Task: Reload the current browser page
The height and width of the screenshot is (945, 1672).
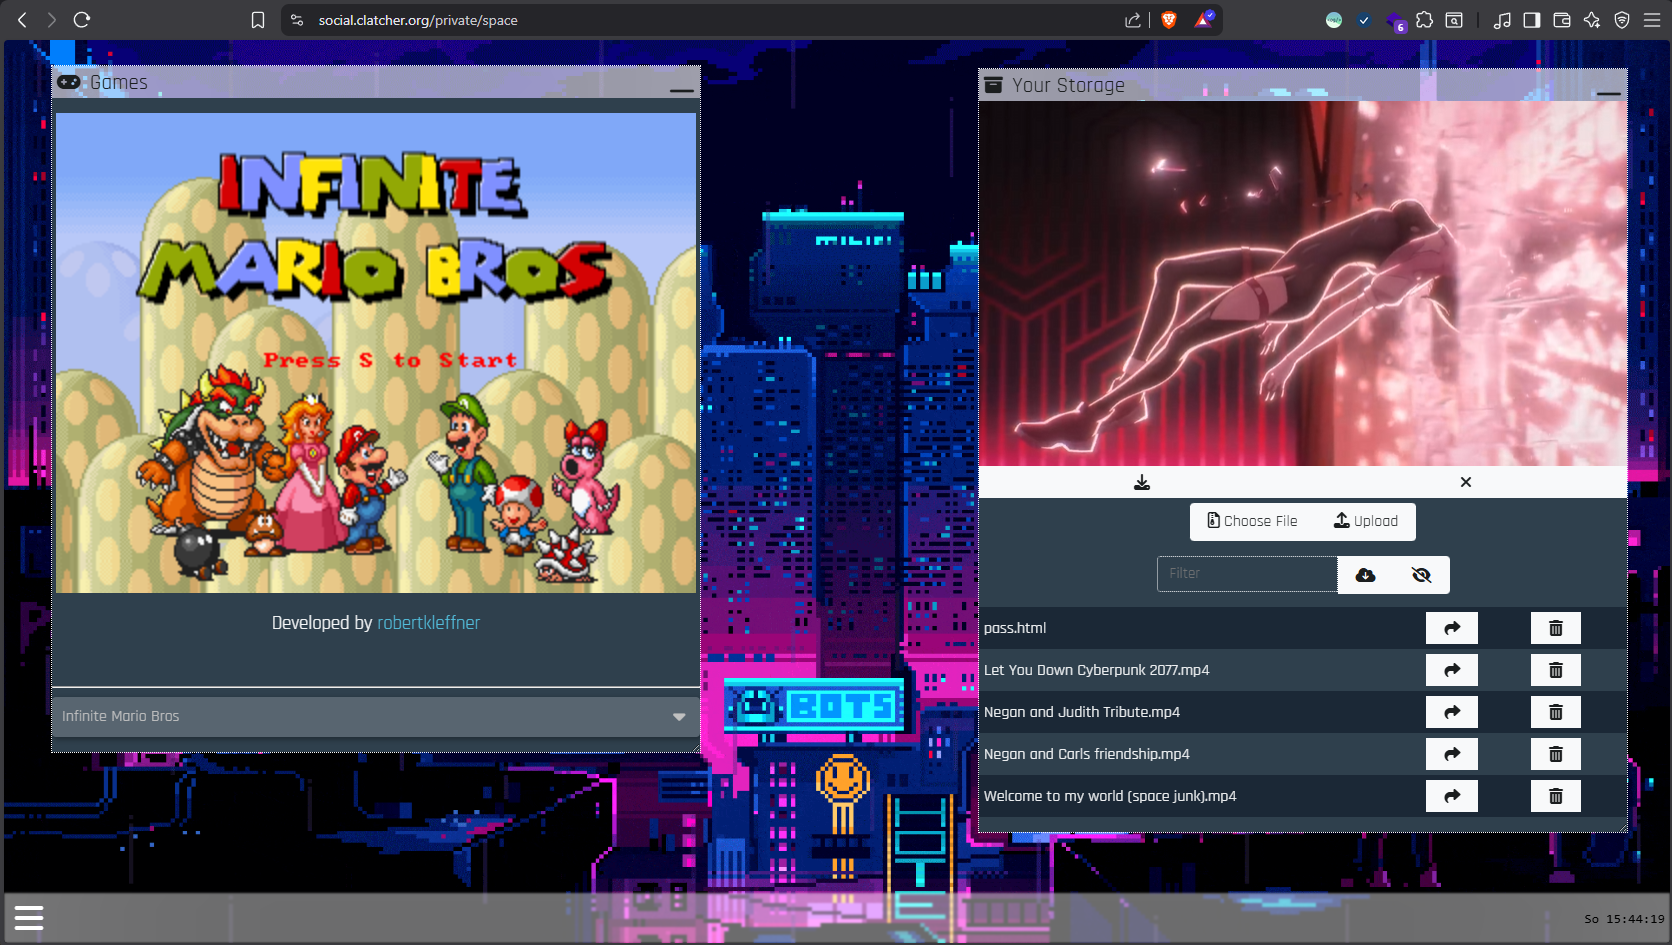Action: (x=82, y=20)
